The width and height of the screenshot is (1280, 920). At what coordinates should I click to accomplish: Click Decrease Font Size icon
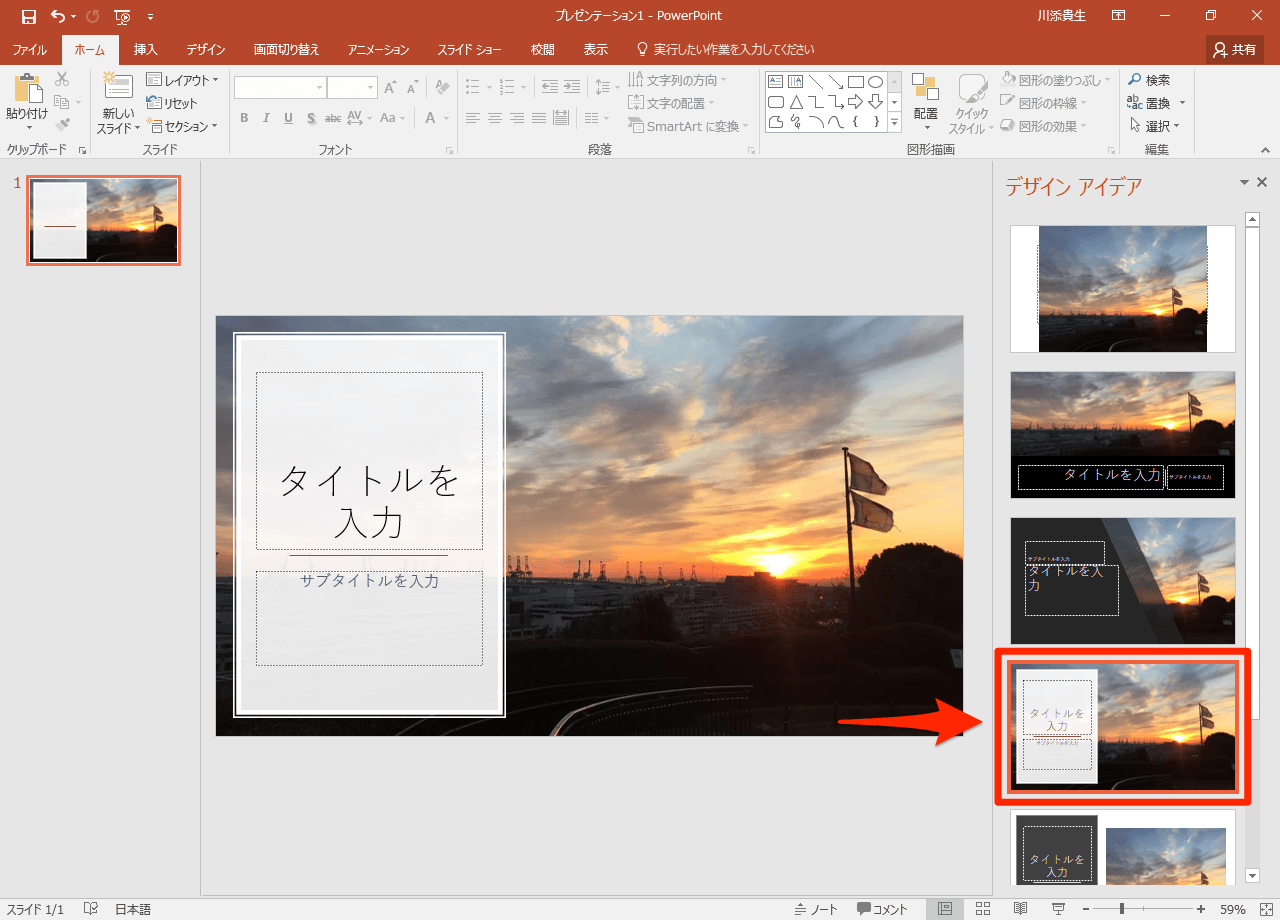[413, 88]
